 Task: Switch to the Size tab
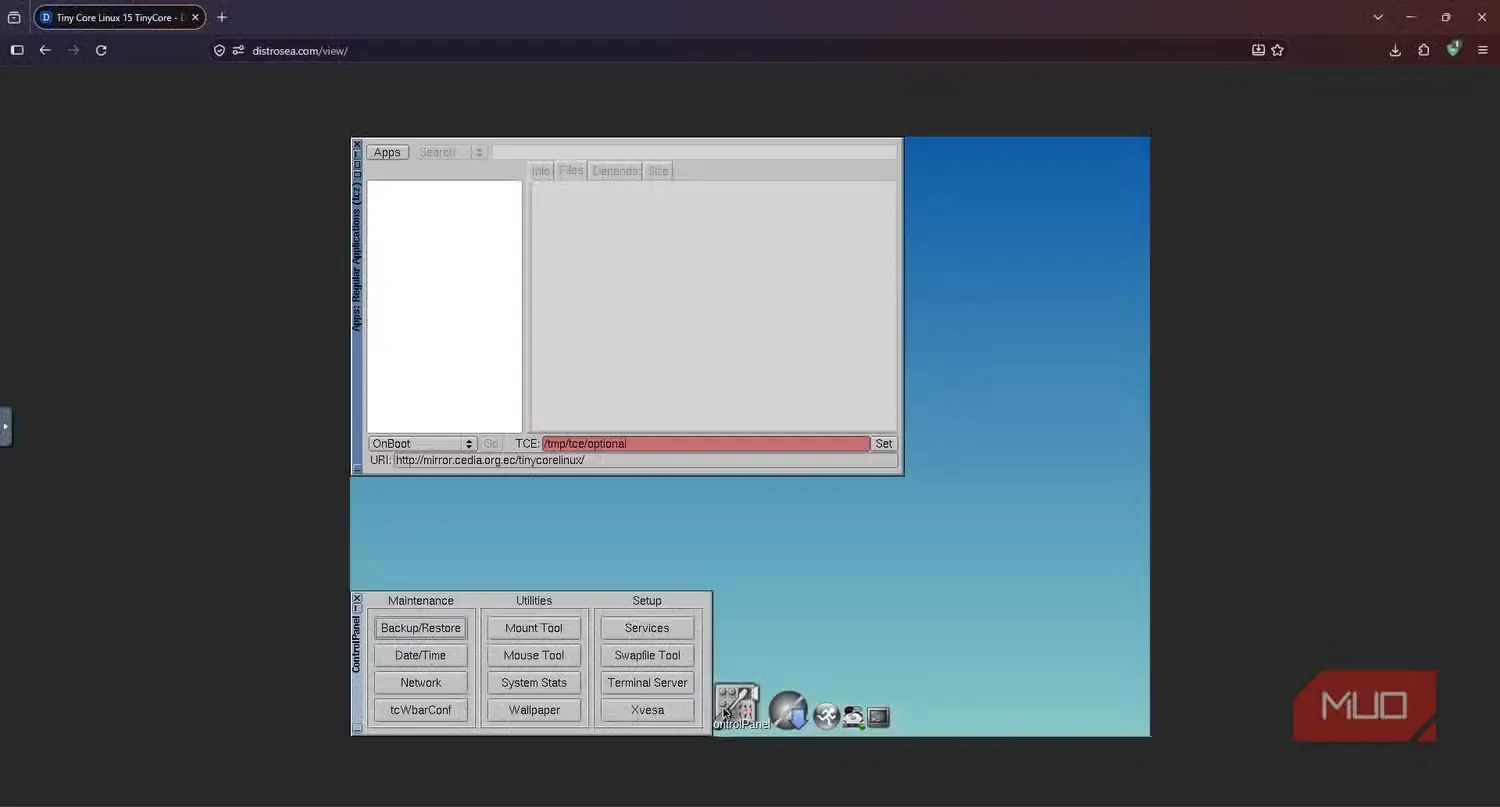657,171
